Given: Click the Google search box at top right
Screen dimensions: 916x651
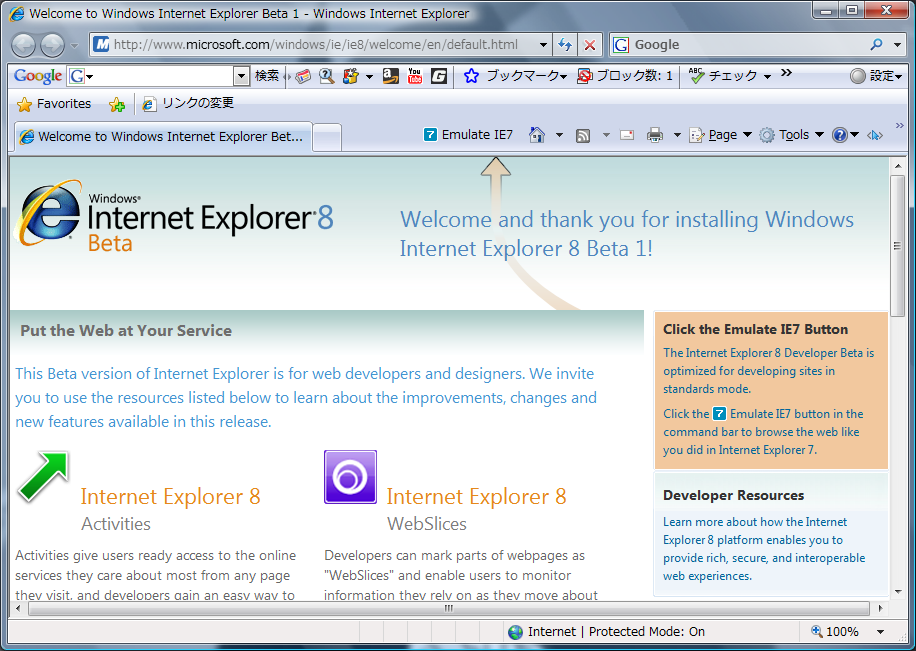Looking at the screenshot, I should [x=738, y=44].
